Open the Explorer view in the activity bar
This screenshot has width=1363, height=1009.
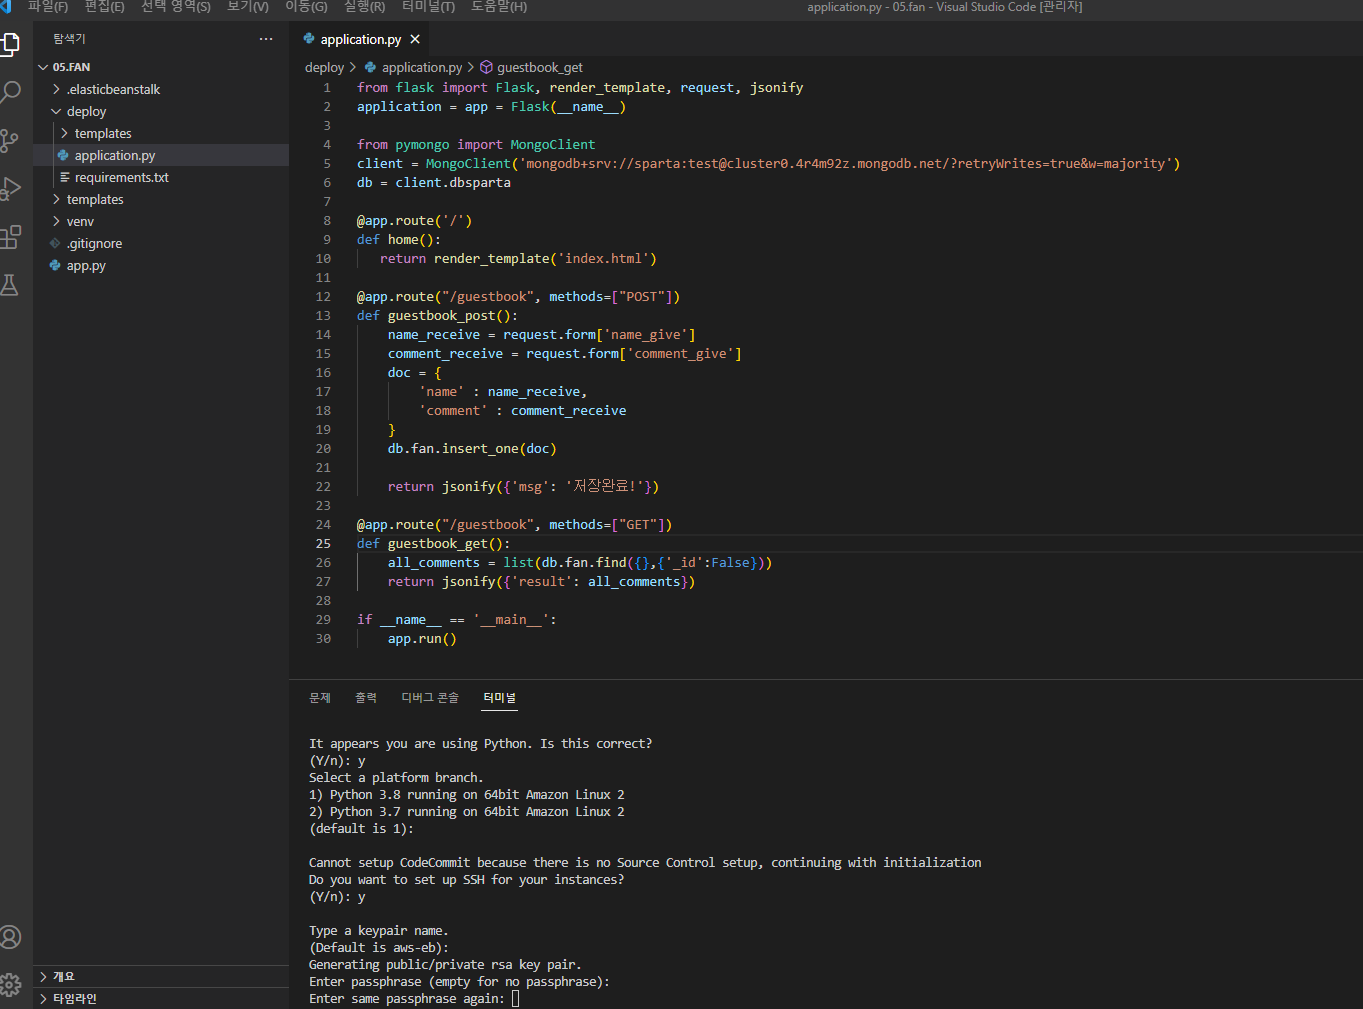(x=10, y=45)
